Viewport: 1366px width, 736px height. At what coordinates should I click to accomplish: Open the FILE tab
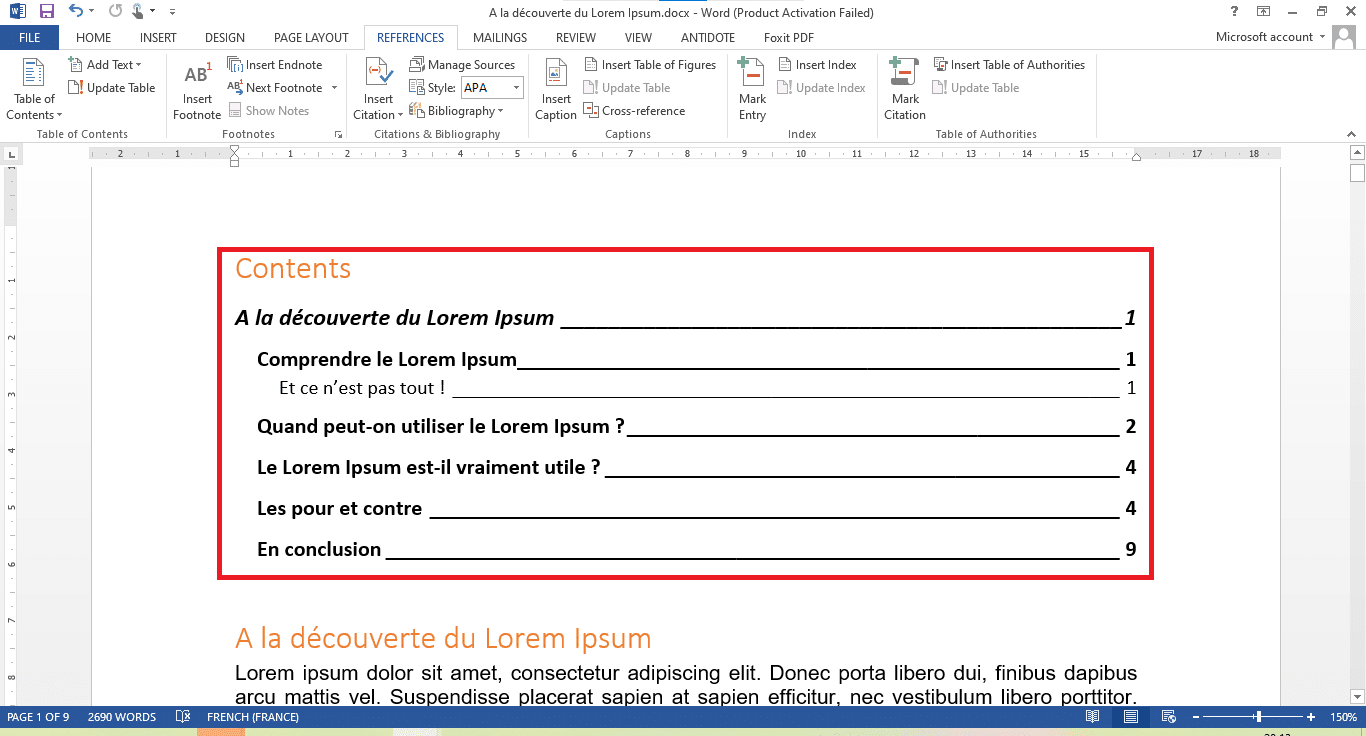click(x=29, y=38)
